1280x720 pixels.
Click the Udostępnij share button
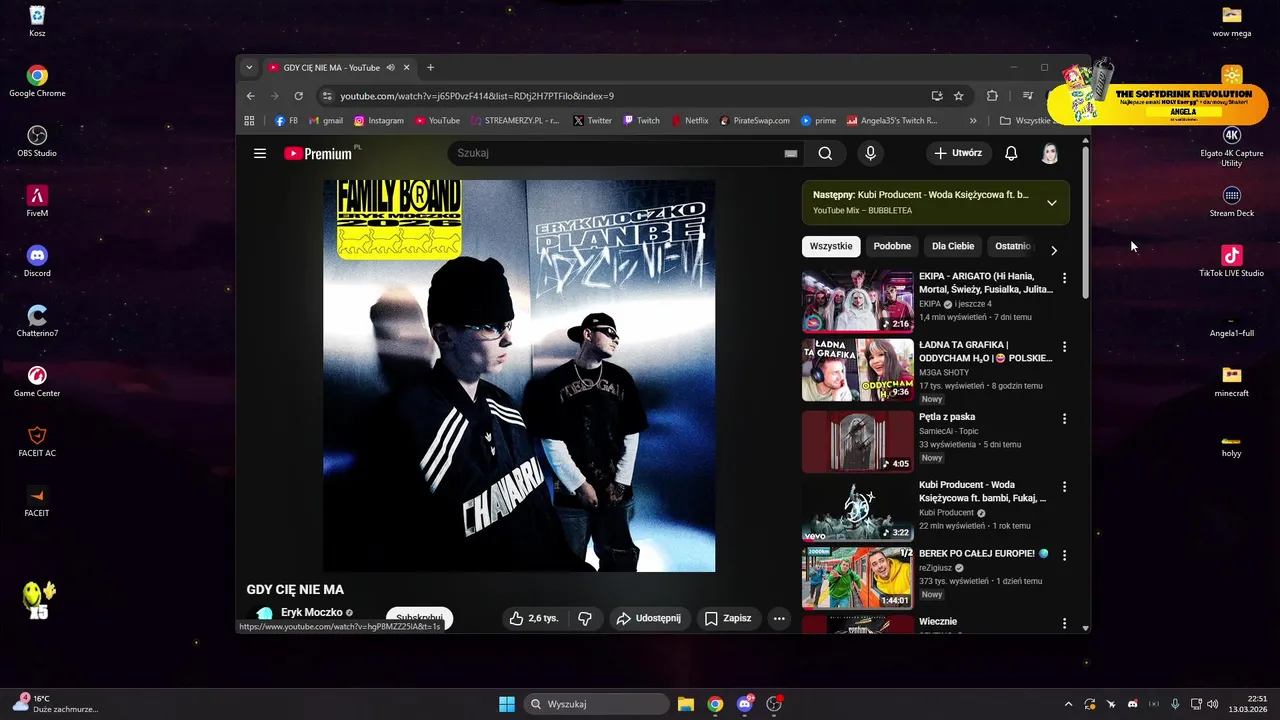click(648, 618)
